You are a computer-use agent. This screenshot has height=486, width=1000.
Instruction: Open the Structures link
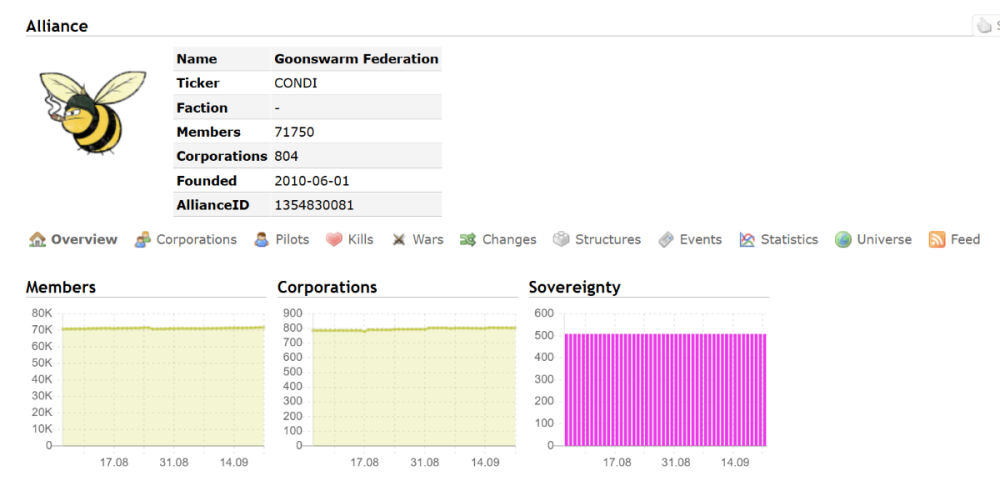click(608, 240)
